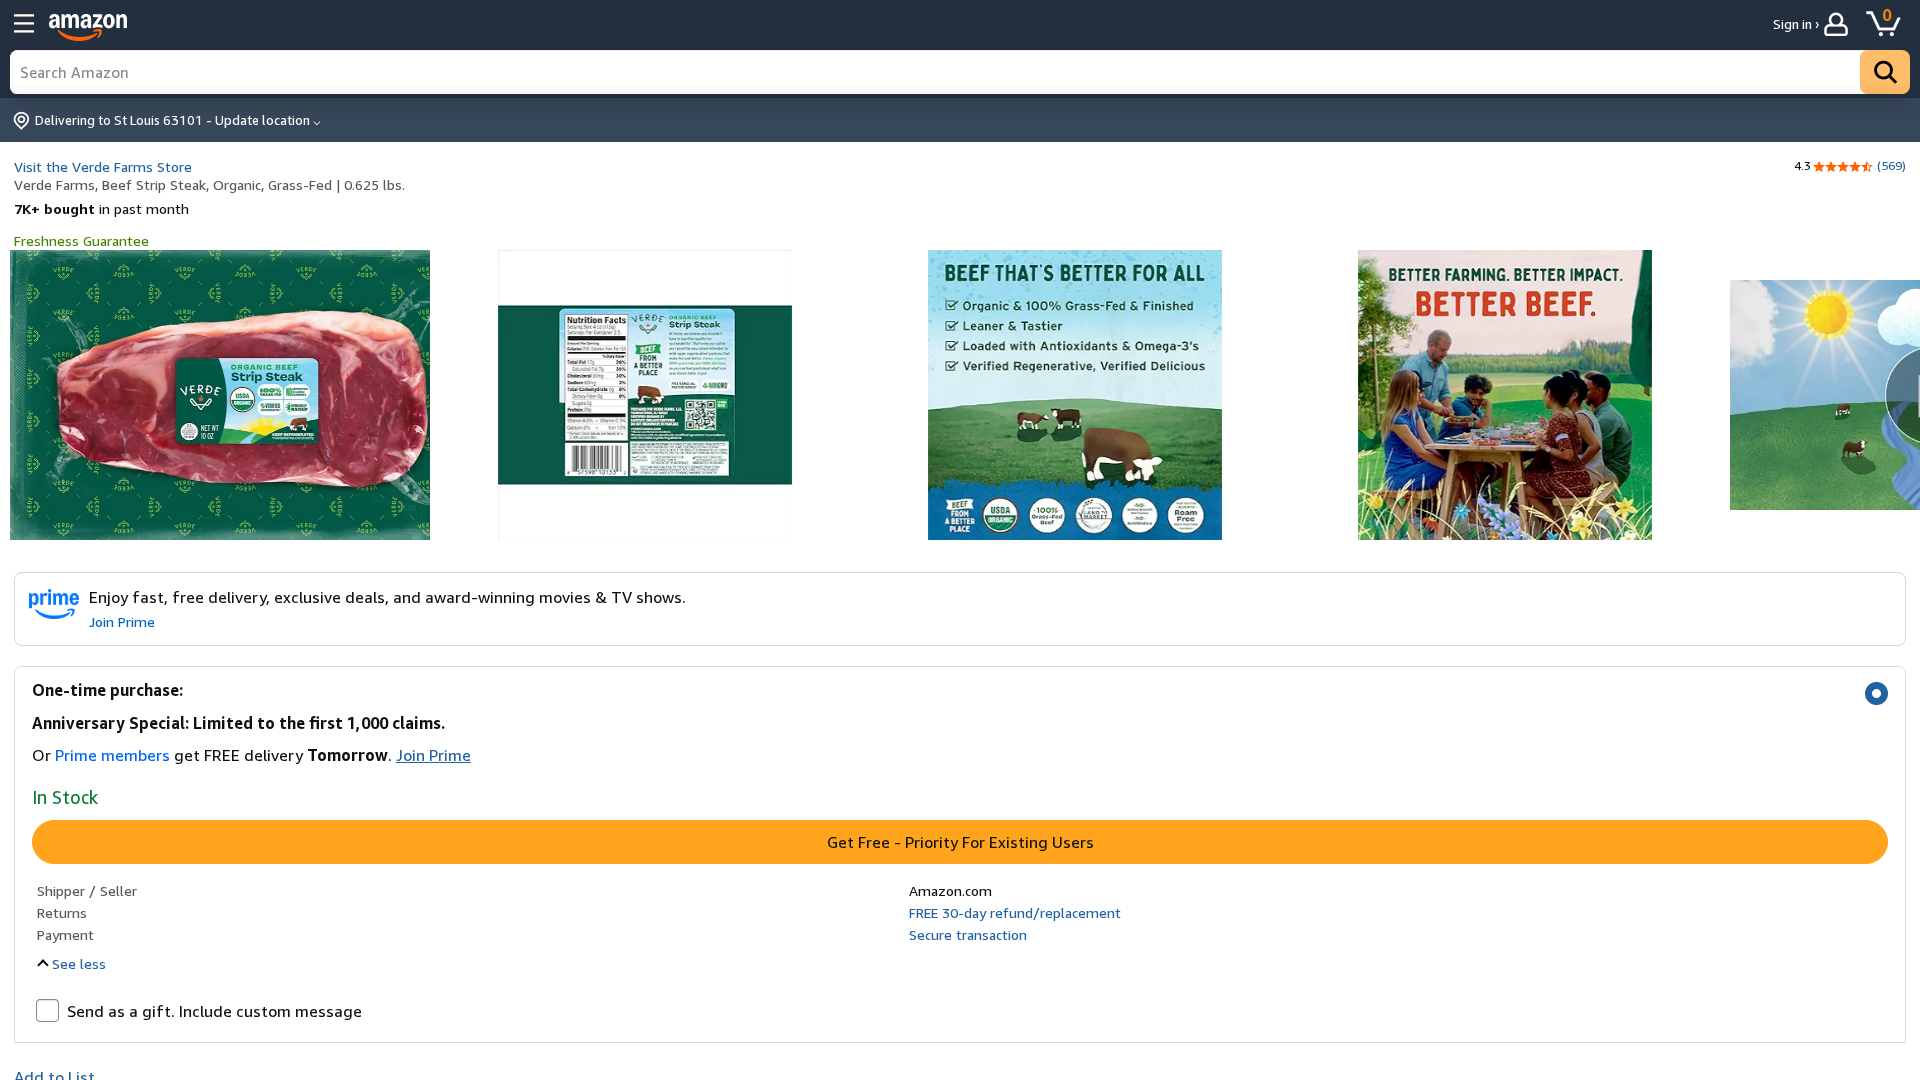The height and width of the screenshot is (1080, 1920).
Task: Collapse details with See less
Action: 71,964
